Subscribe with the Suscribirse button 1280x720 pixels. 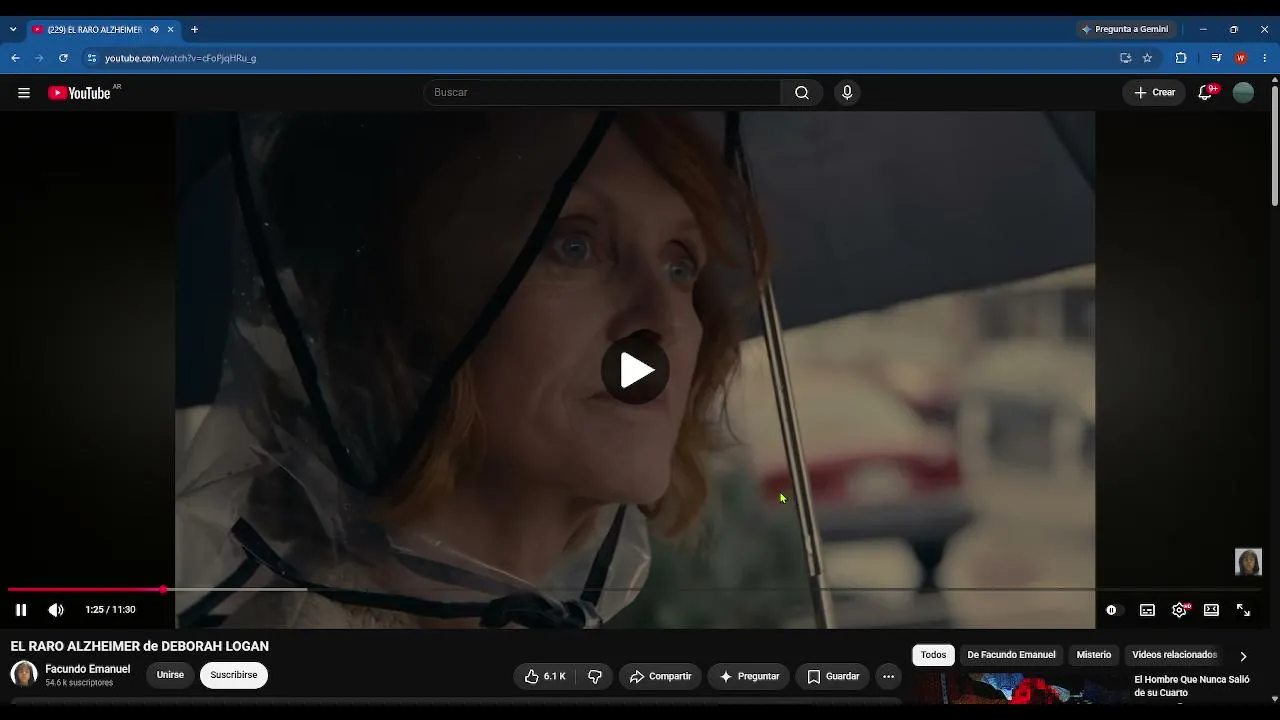click(234, 675)
